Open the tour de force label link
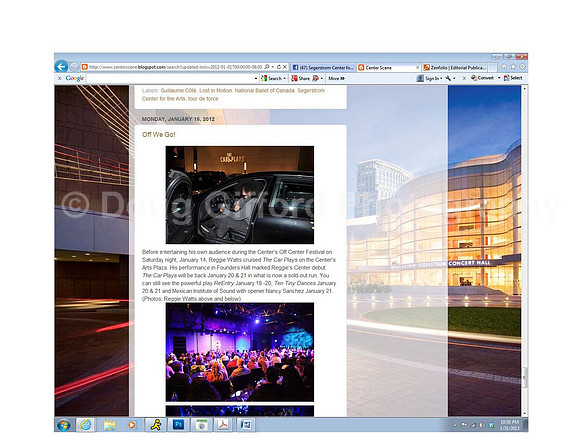This screenshot has height=448, width=580. [x=203, y=98]
